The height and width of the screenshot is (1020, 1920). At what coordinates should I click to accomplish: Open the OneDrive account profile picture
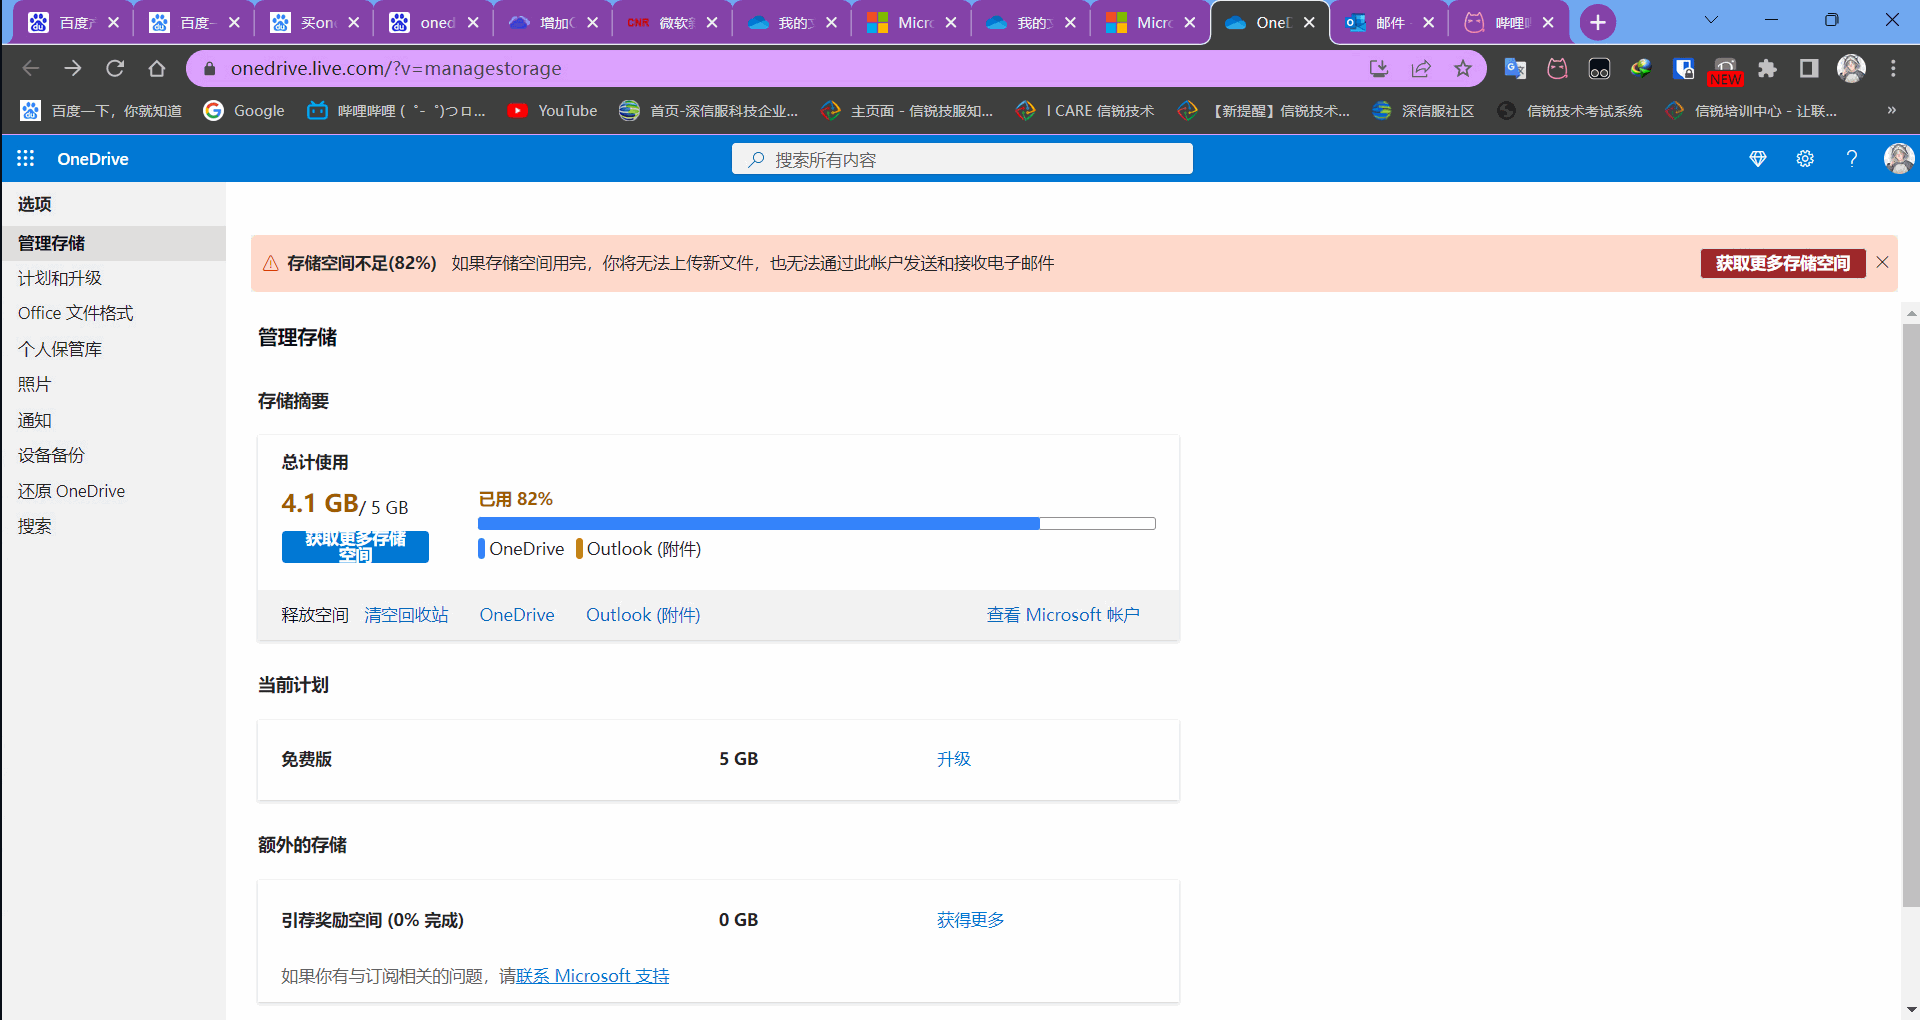coord(1898,158)
